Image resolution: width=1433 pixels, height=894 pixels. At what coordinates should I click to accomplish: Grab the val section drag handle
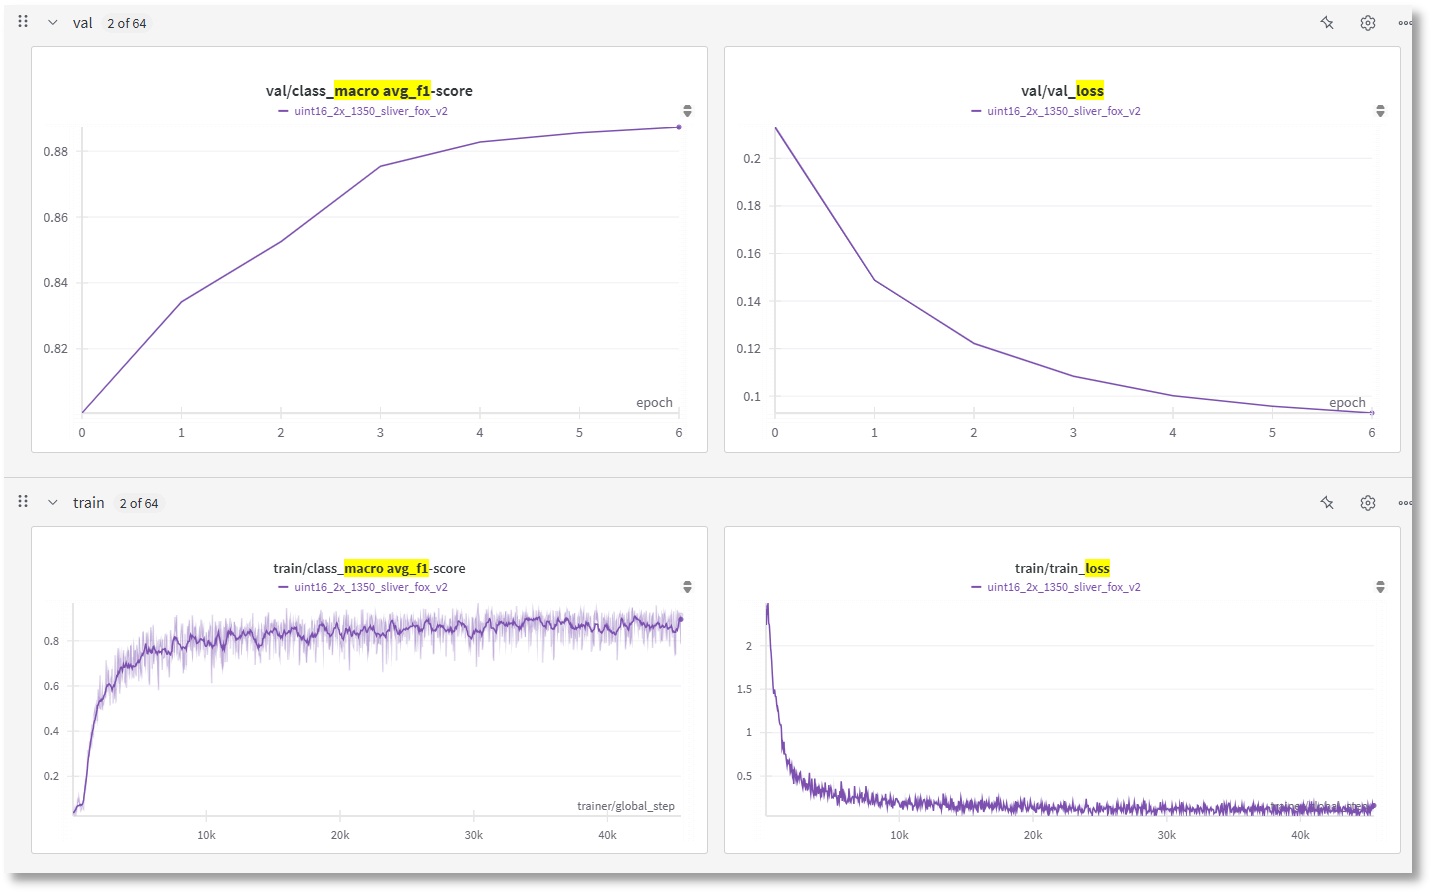[23, 22]
